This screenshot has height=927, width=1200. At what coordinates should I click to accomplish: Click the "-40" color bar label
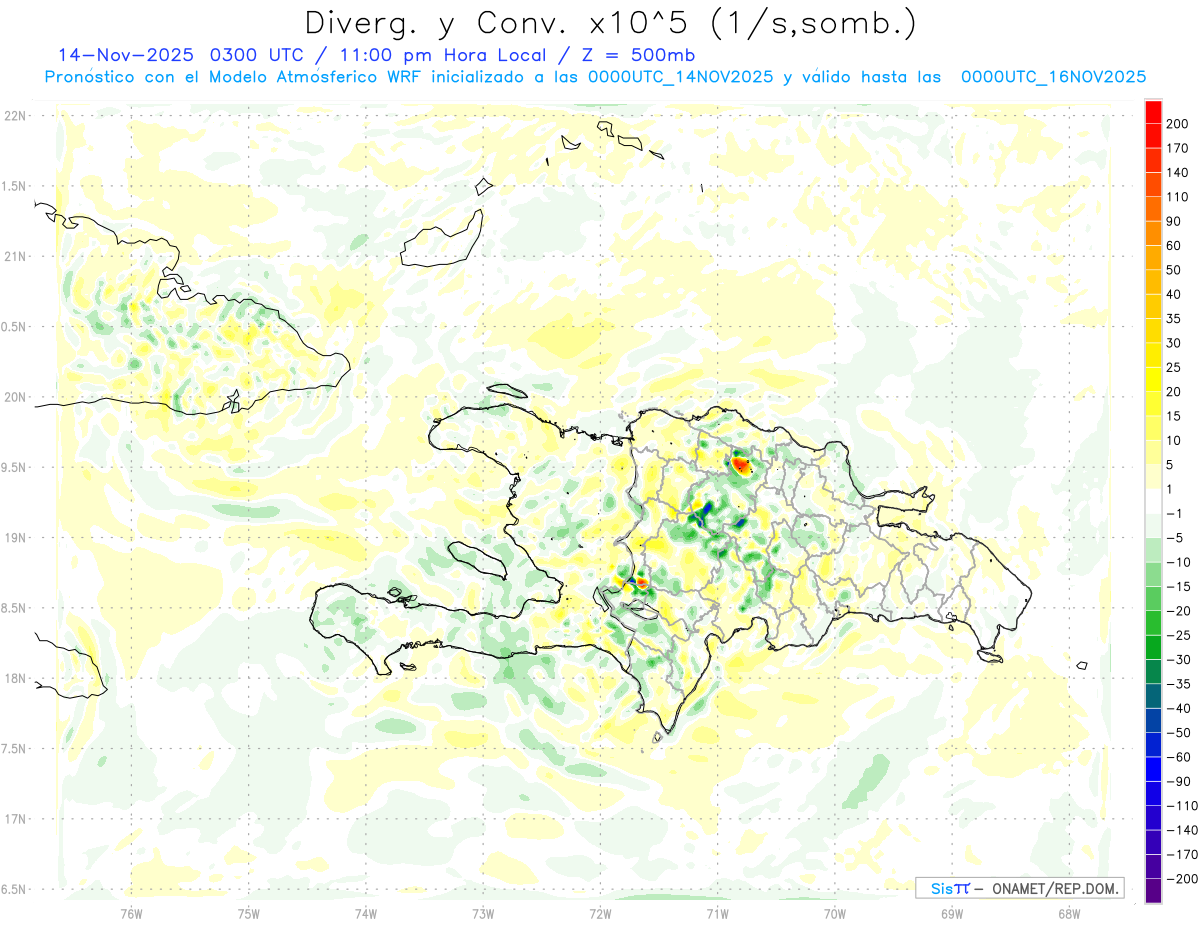click(1181, 708)
